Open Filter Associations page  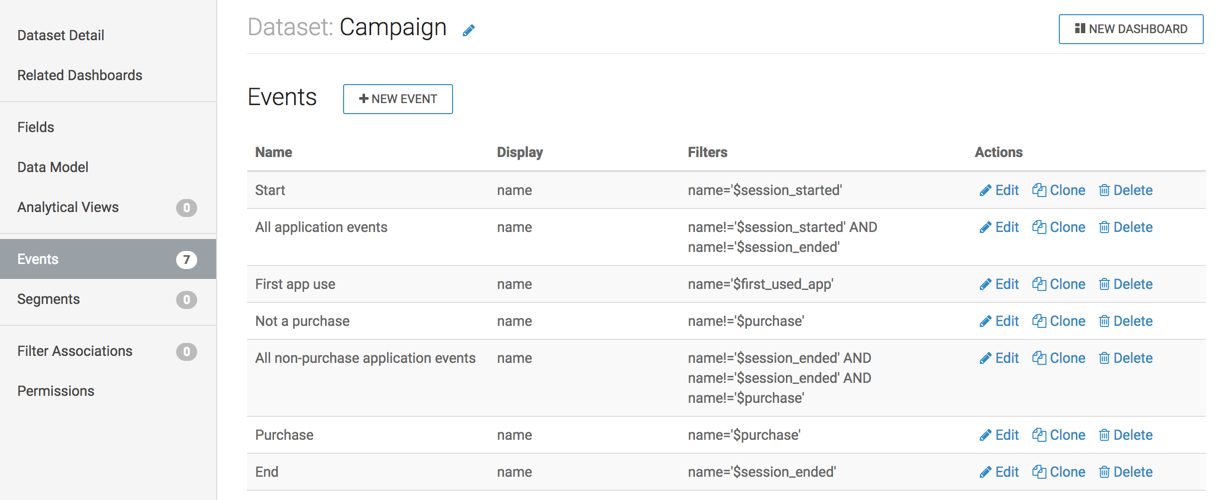point(75,351)
